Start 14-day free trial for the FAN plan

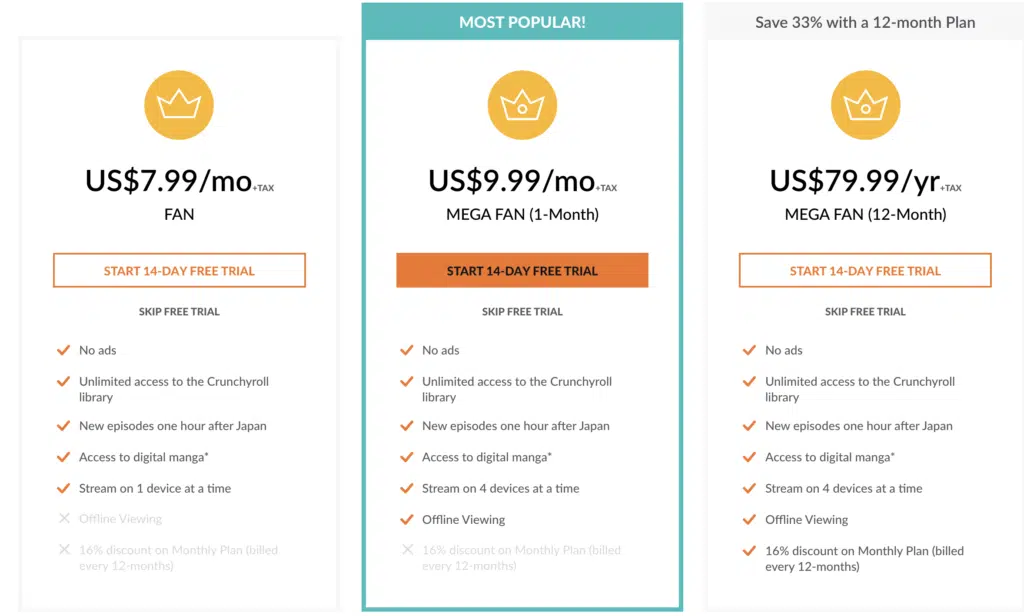click(x=179, y=270)
